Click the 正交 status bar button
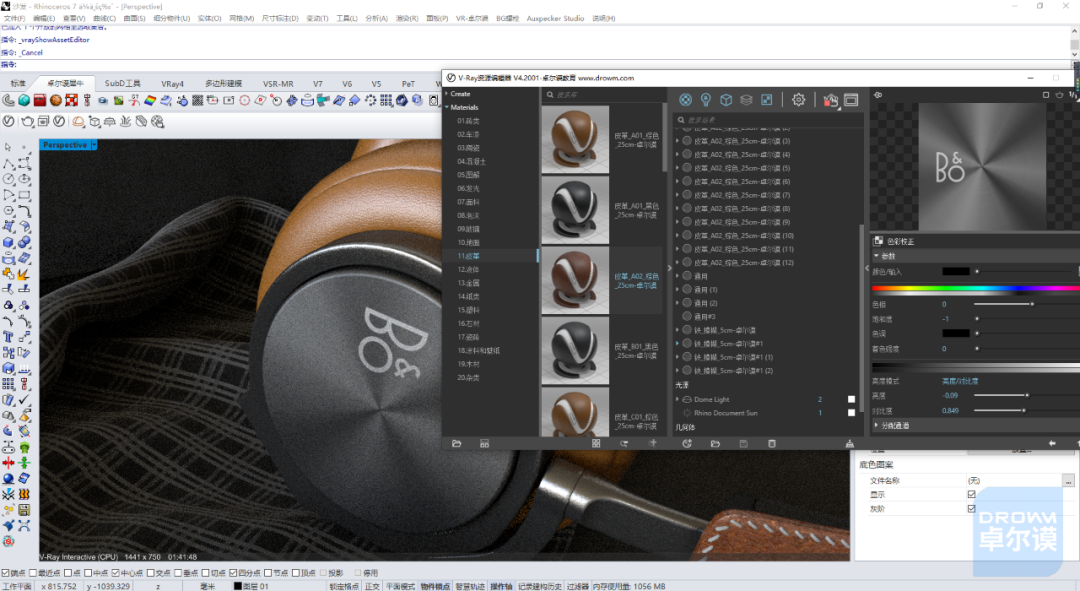Image resolution: width=1080 pixels, height=591 pixels. point(372,586)
